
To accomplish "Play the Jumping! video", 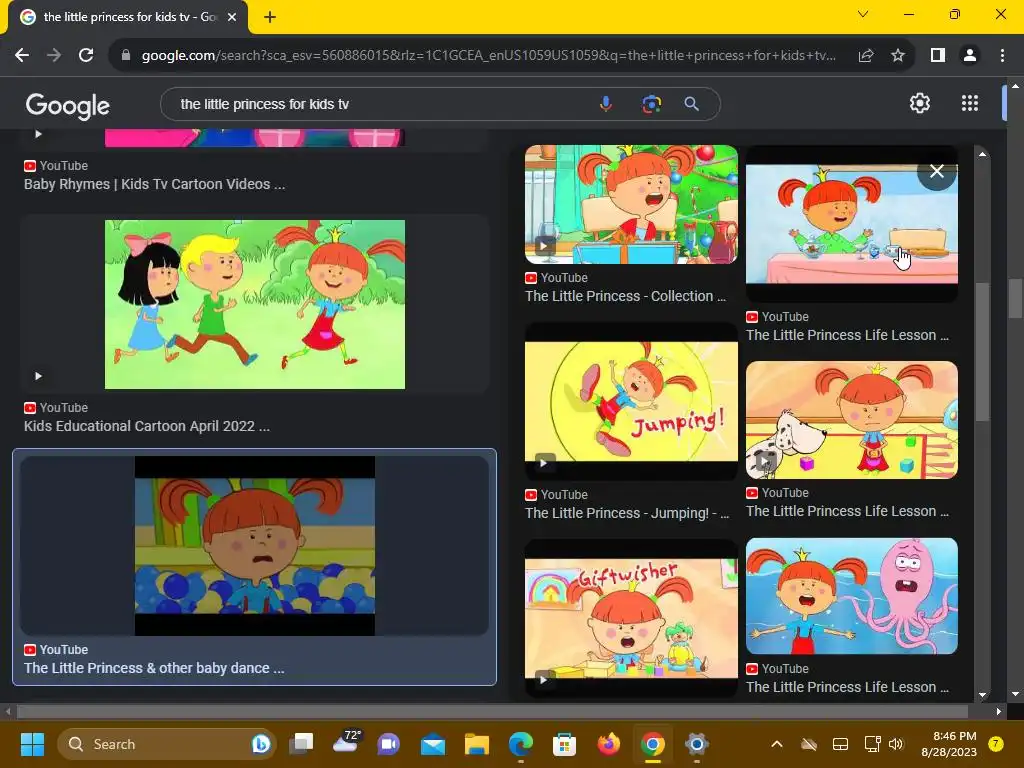I will (543, 463).
